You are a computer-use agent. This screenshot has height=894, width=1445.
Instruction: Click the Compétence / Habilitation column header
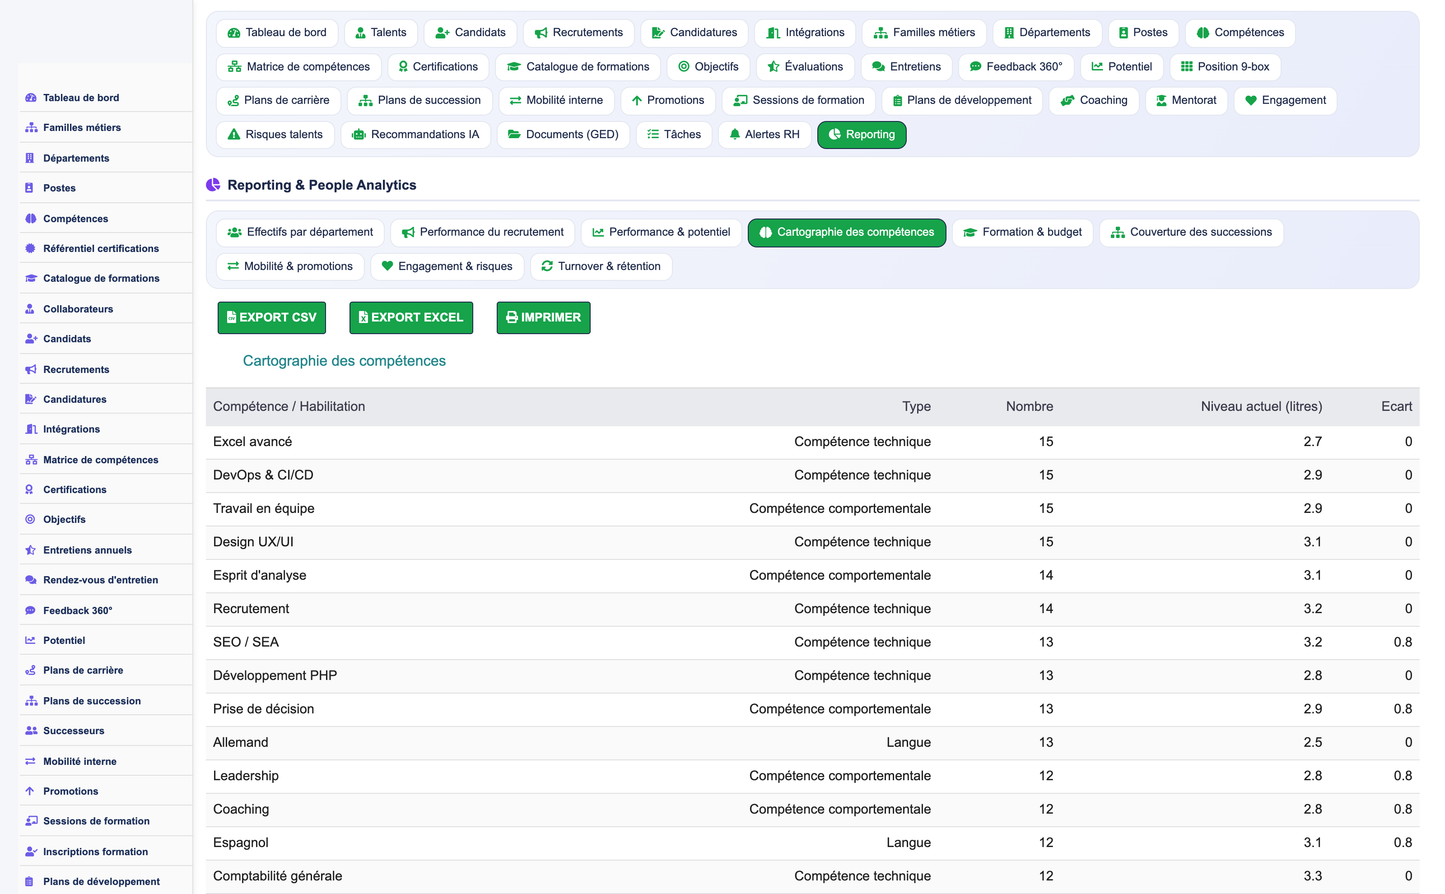(x=289, y=407)
